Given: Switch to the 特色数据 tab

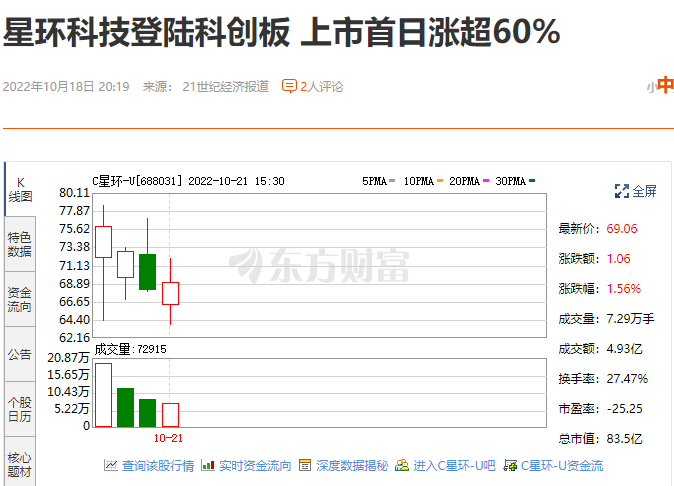Looking at the screenshot, I should (20, 244).
